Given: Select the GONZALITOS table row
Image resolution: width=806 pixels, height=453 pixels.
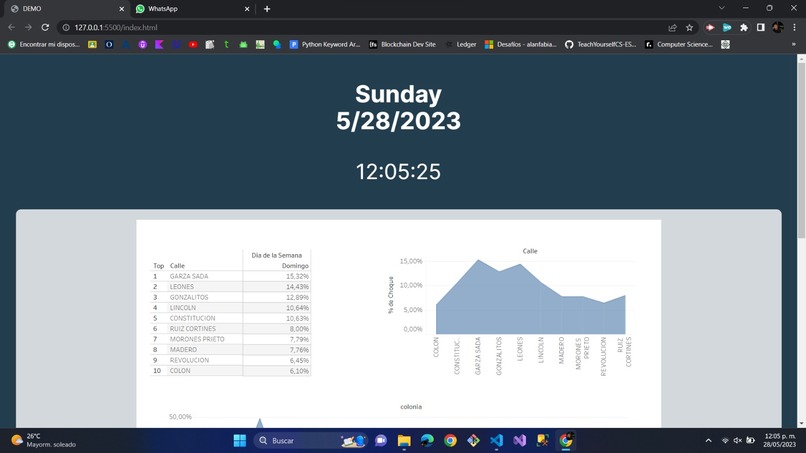Looking at the screenshot, I should tap(230, 297).
